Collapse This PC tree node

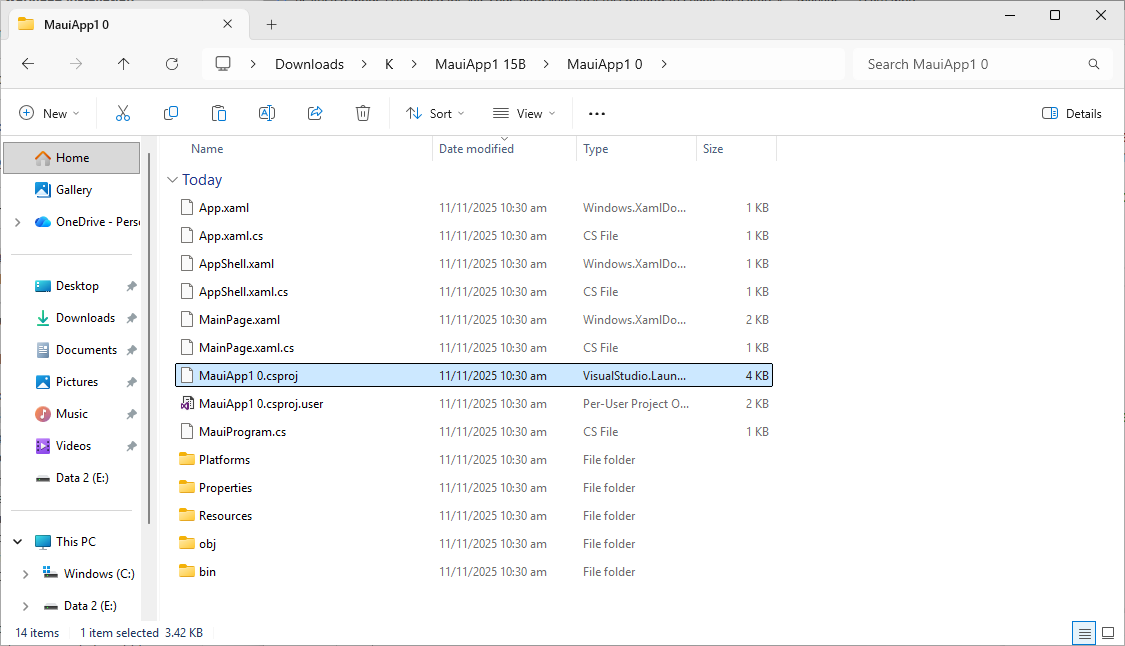(18, 542)
